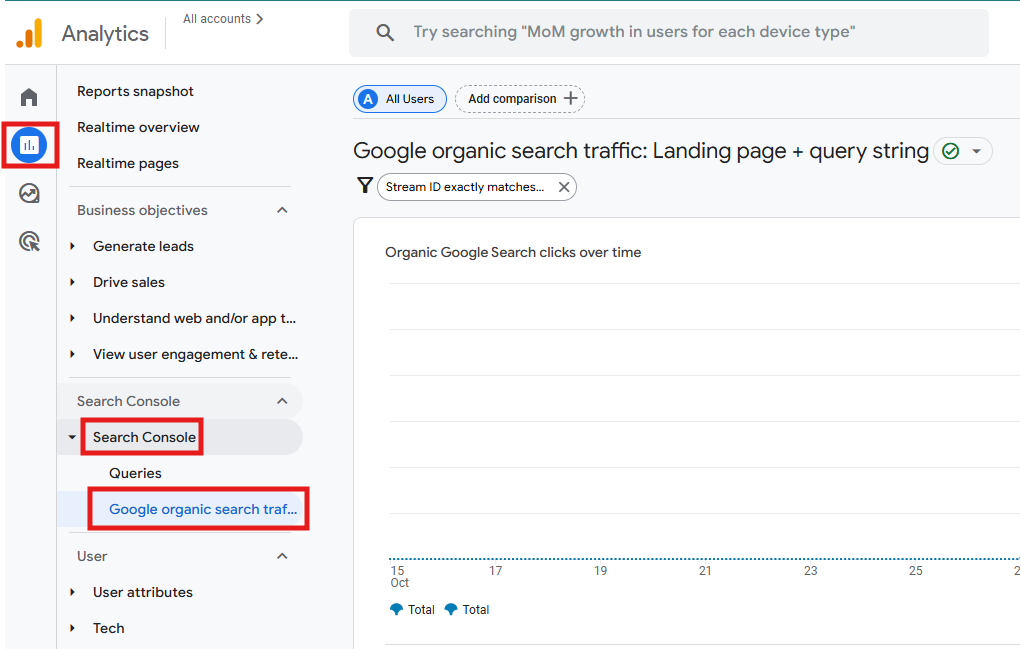This screenshot has width=1020, height=649.
Task: Select the All Users comparison chip
Action: [400, 99]
